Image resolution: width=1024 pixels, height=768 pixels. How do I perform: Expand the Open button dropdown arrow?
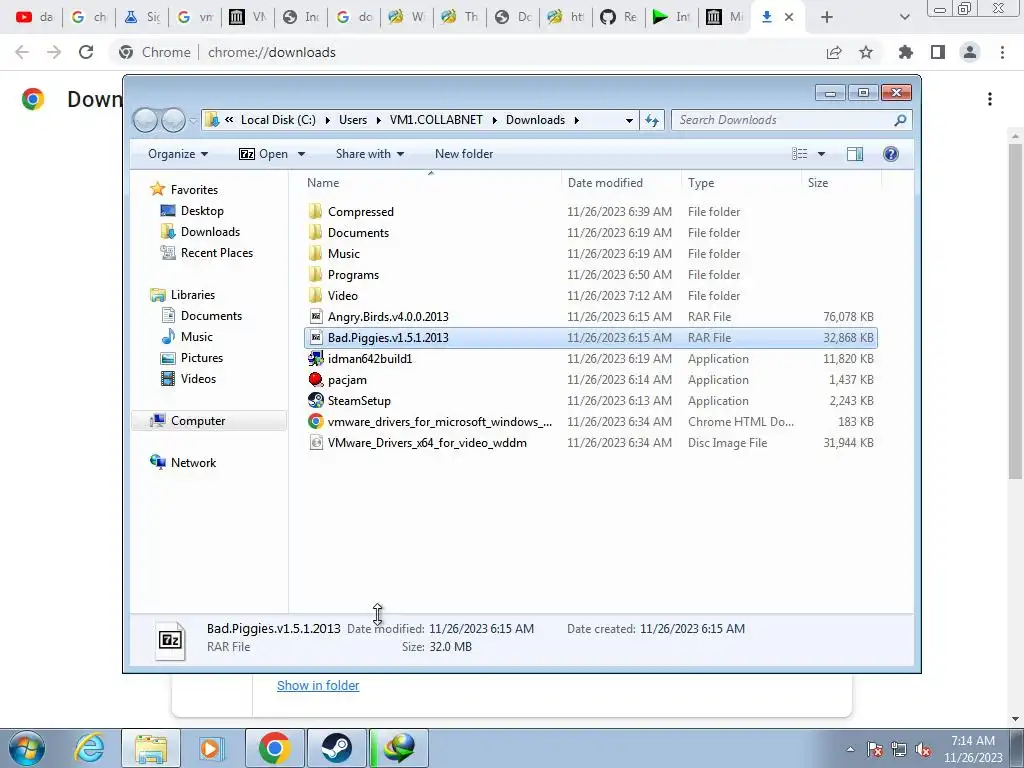click(x=301, y=154)
